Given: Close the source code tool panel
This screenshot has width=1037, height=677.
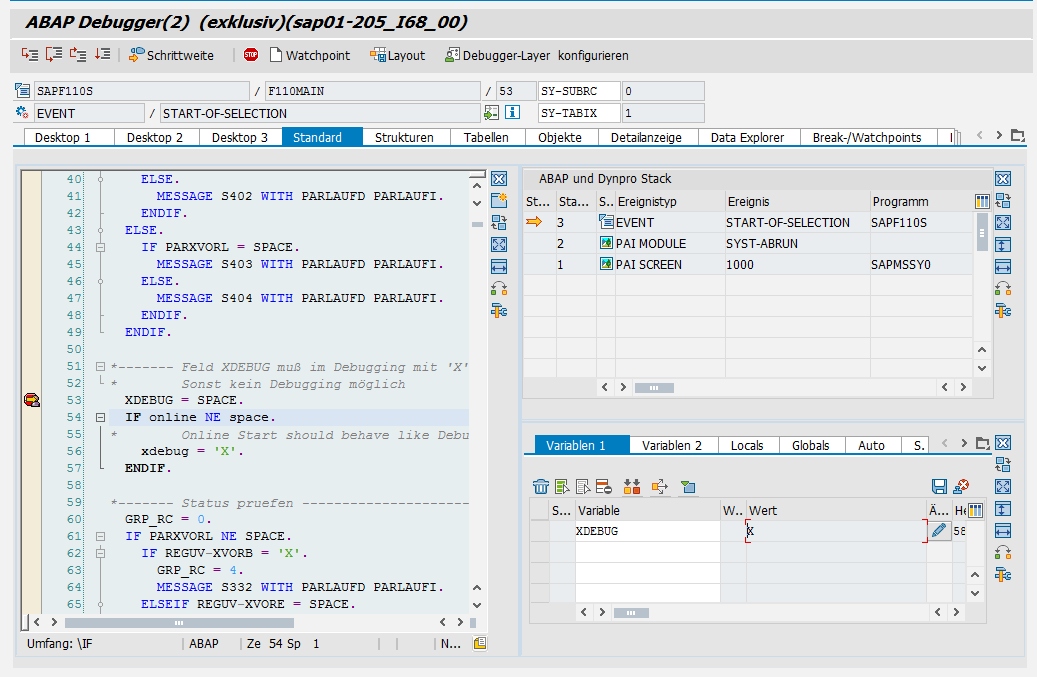Looking at the screenshot, I should (x=499, y=179).
